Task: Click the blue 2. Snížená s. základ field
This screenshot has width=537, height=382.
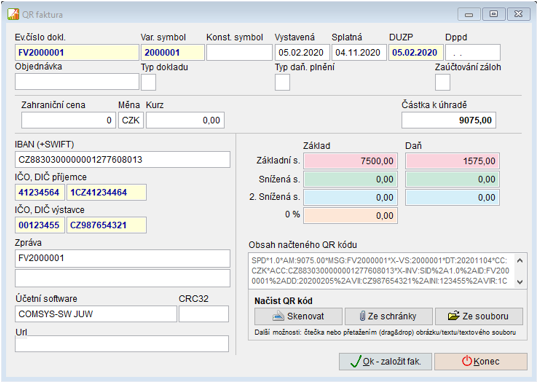Action: [350, 197]
